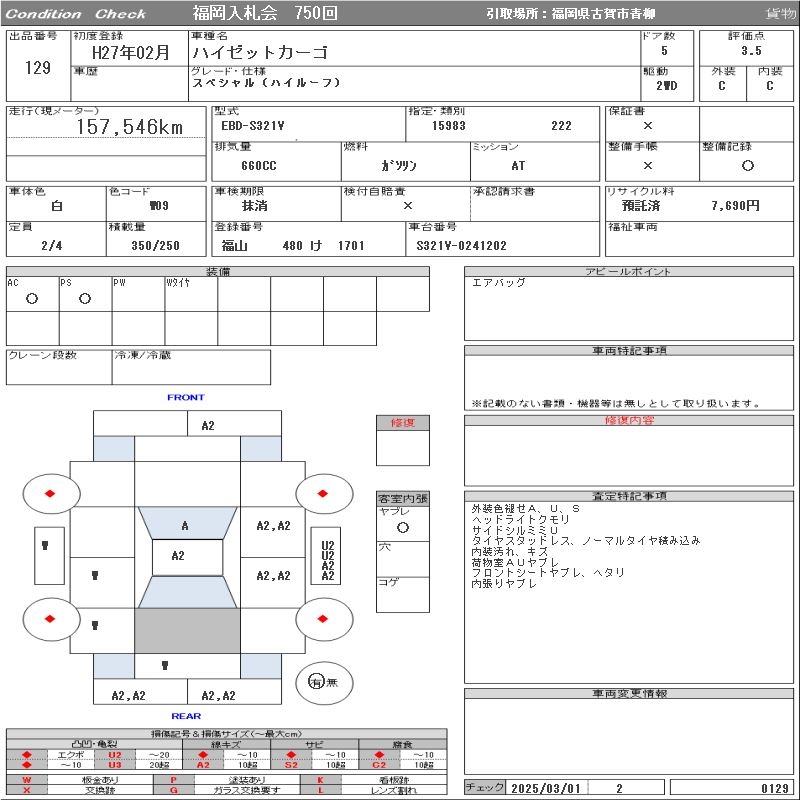The width and height of the screenshot is (800, 800).
Task: Click the × mark under 検付自賠責
Action: [408, 206]
